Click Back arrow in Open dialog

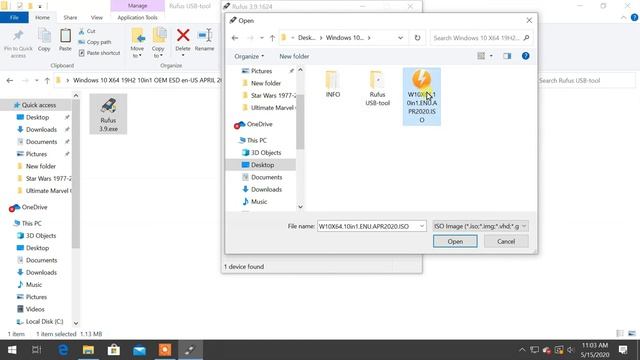click(235, 38)
